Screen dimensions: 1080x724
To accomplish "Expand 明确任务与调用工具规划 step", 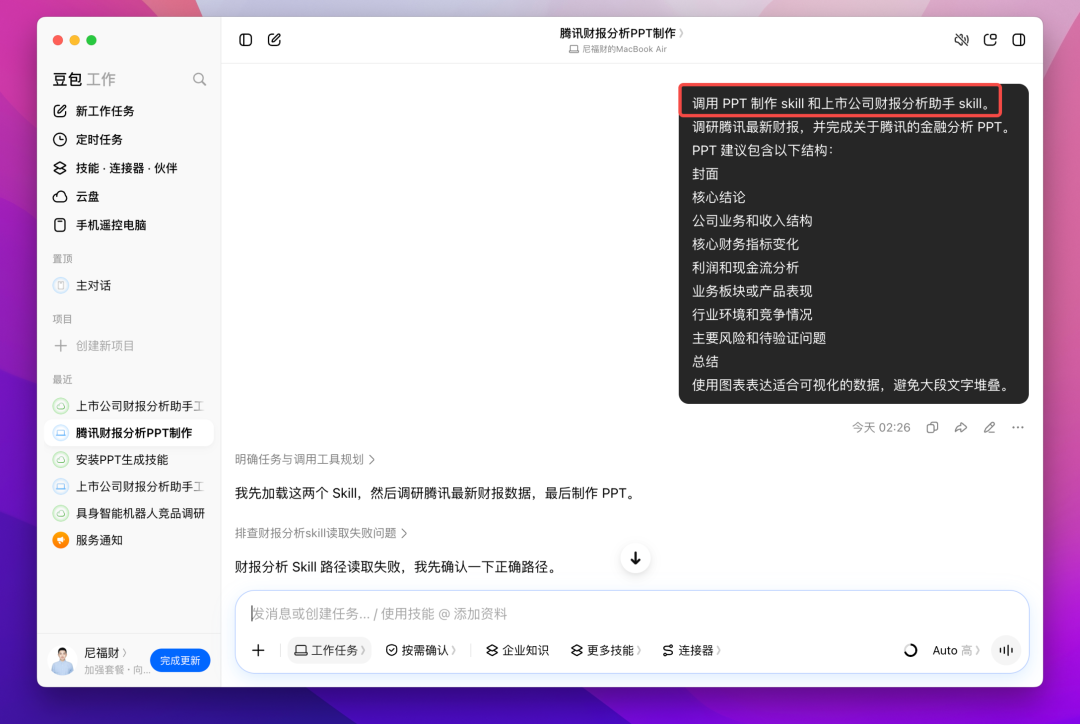I will click(x=304, y=459).
